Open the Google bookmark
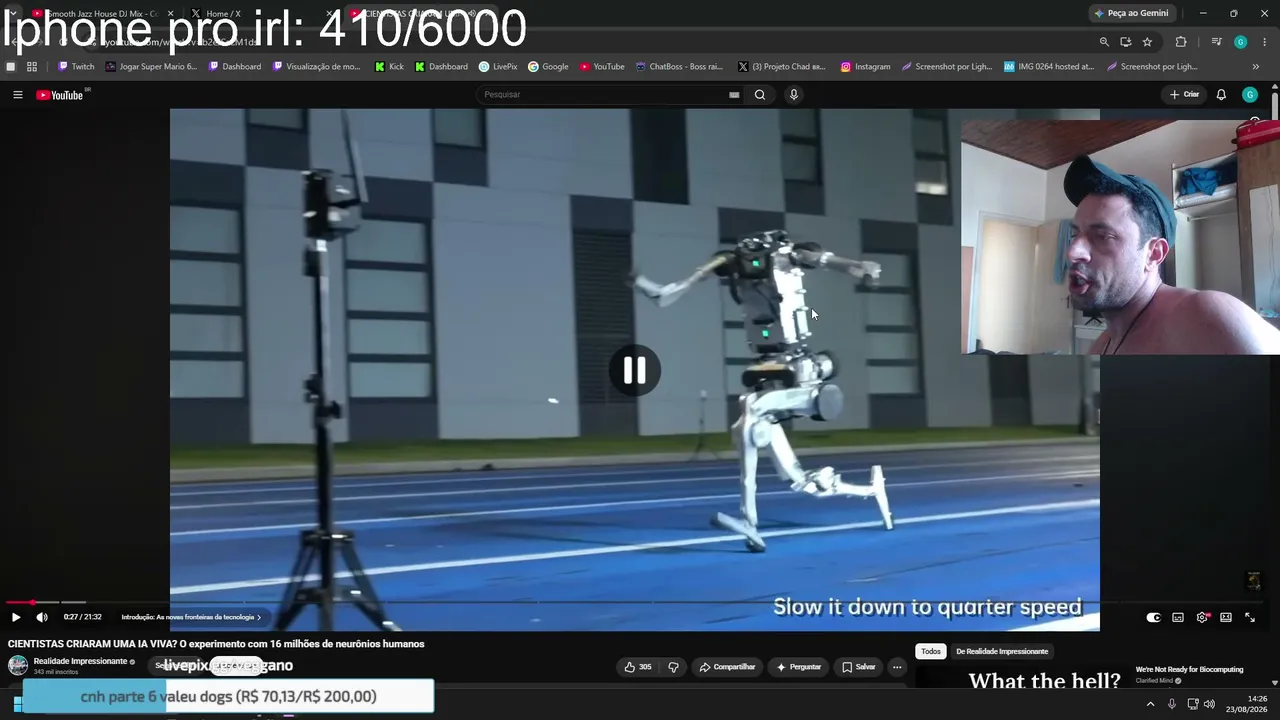This screenshot has width=1280, height=720. click(x=548, y=67)
